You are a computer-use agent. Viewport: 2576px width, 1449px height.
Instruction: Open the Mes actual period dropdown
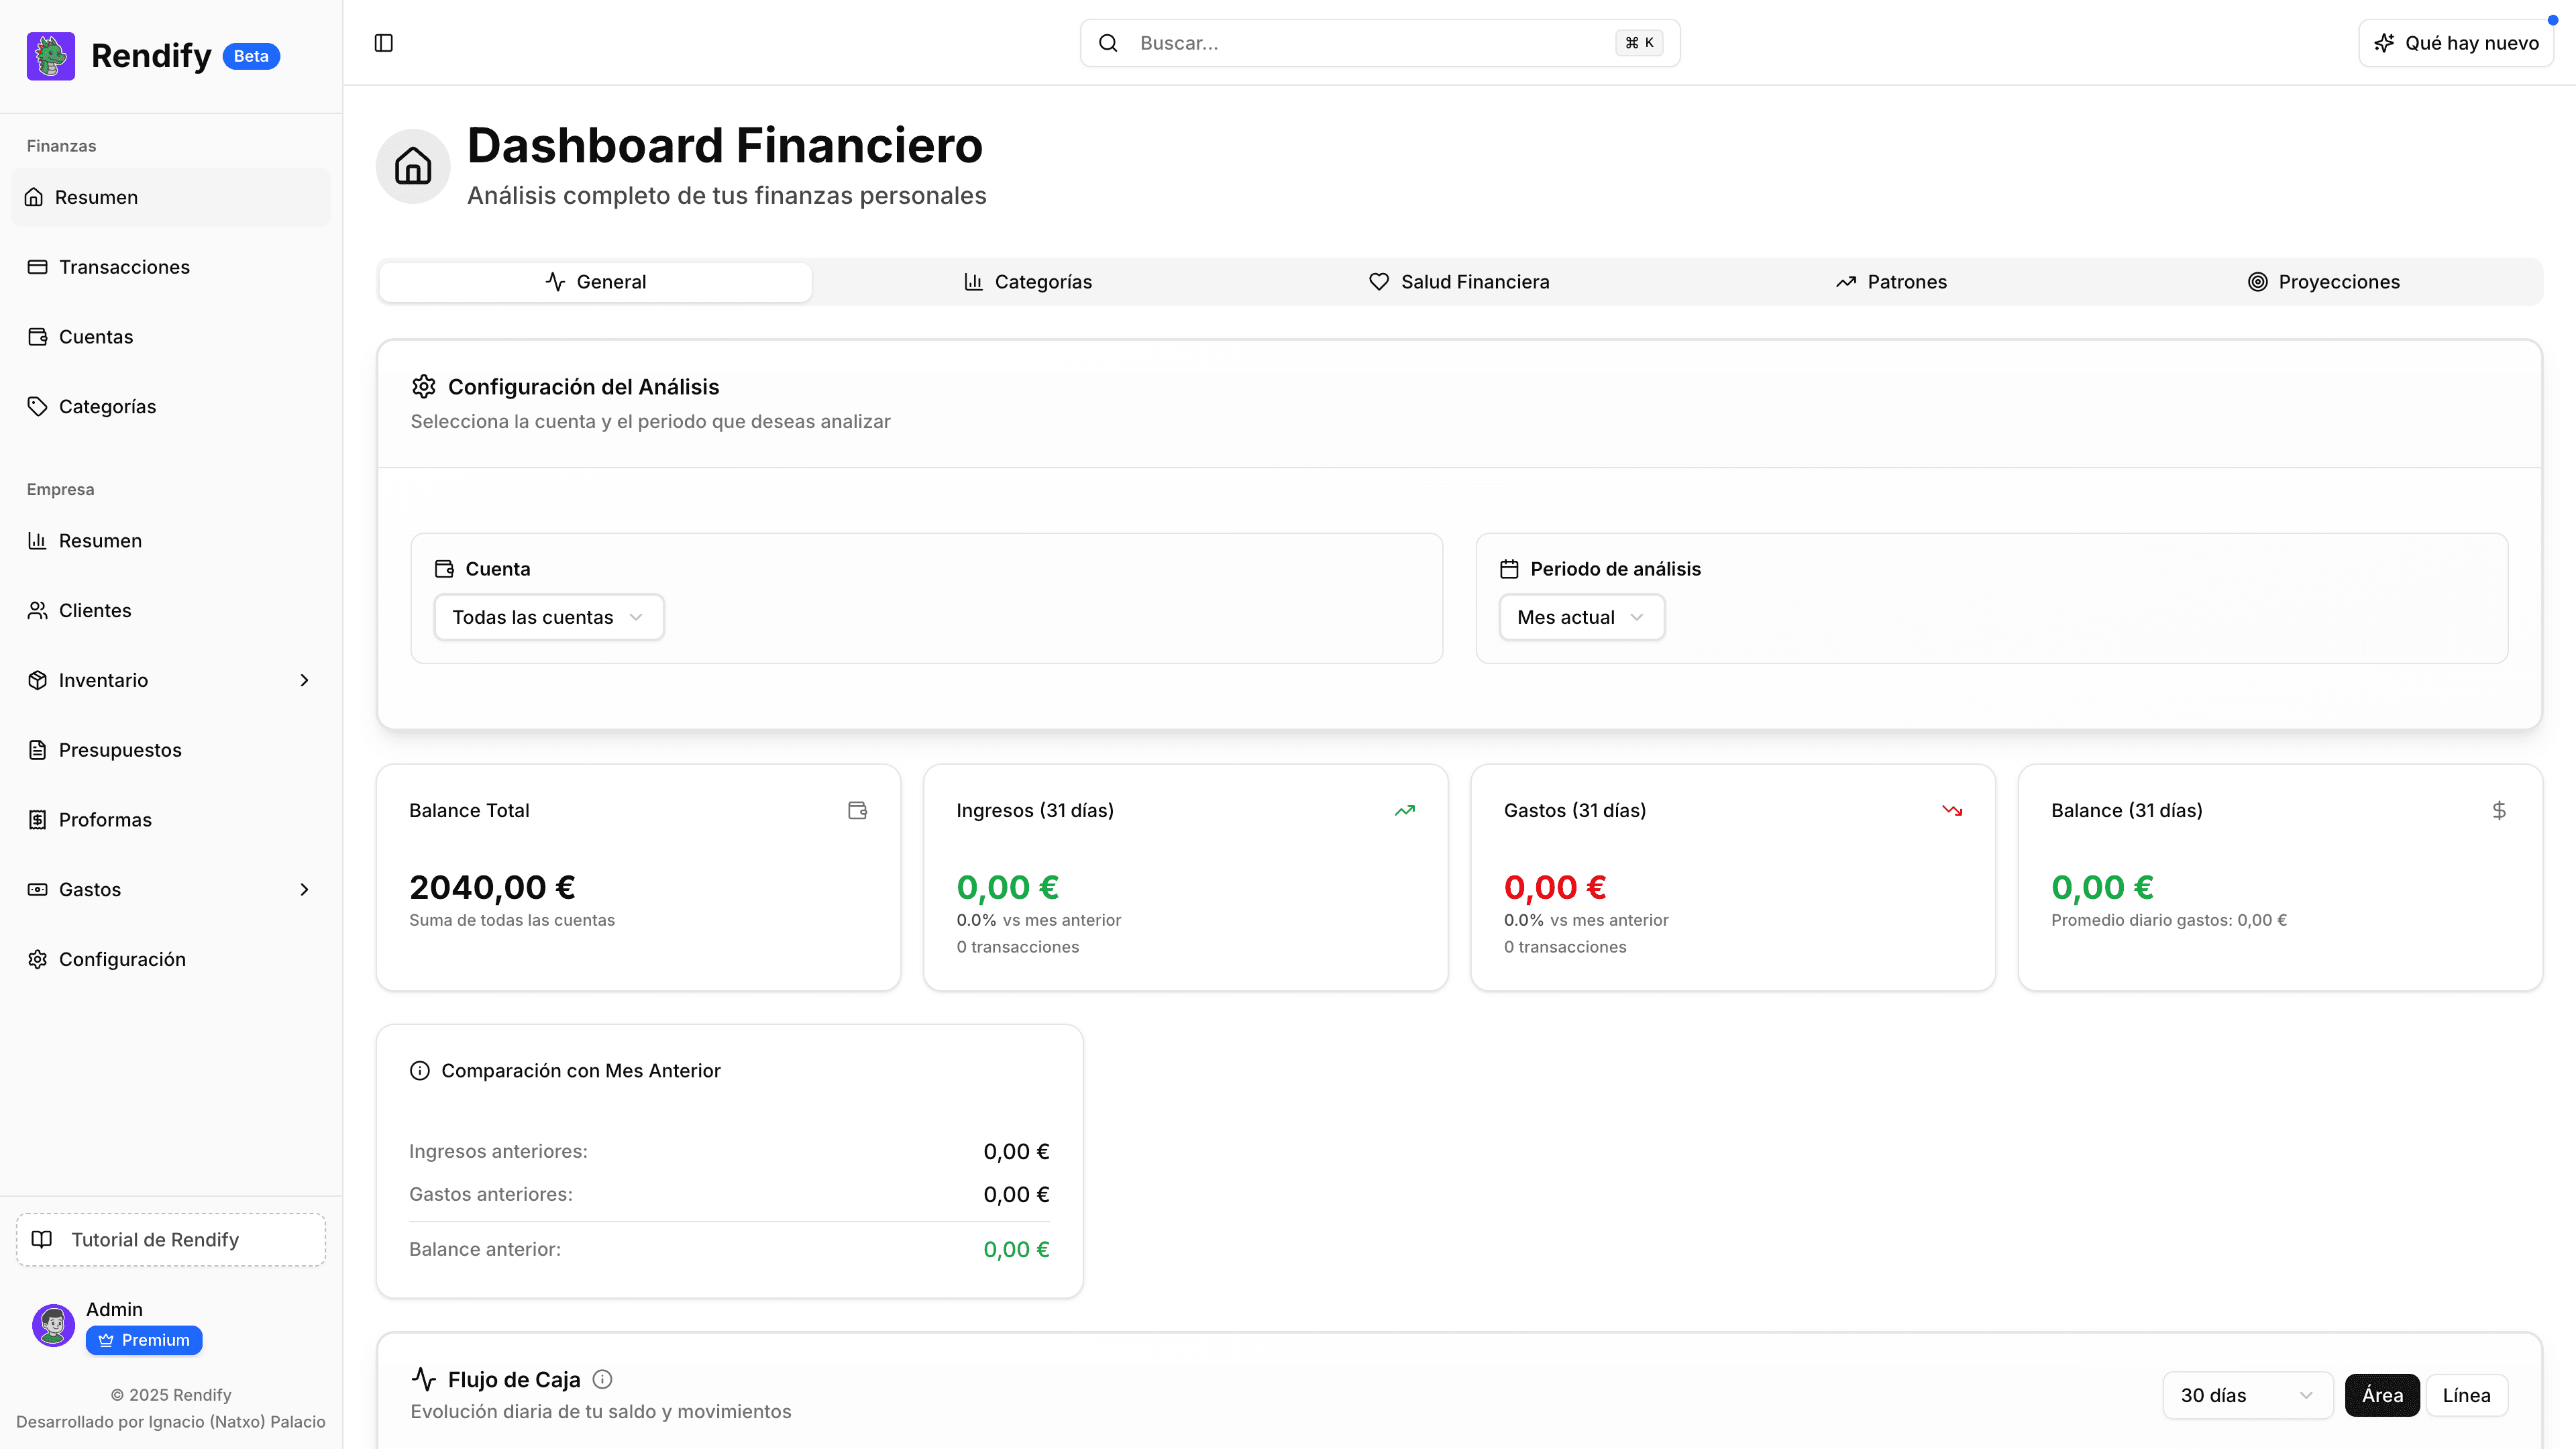pos(1581,617)
